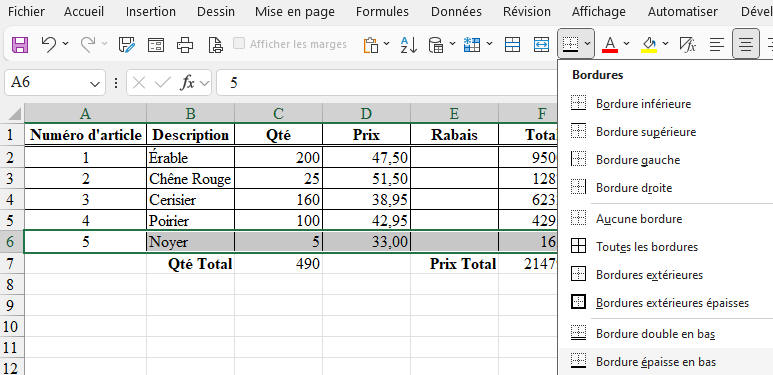Apply yellow fill color bucket
This screenshot has height=375, width=773.
tap(649, 45)
